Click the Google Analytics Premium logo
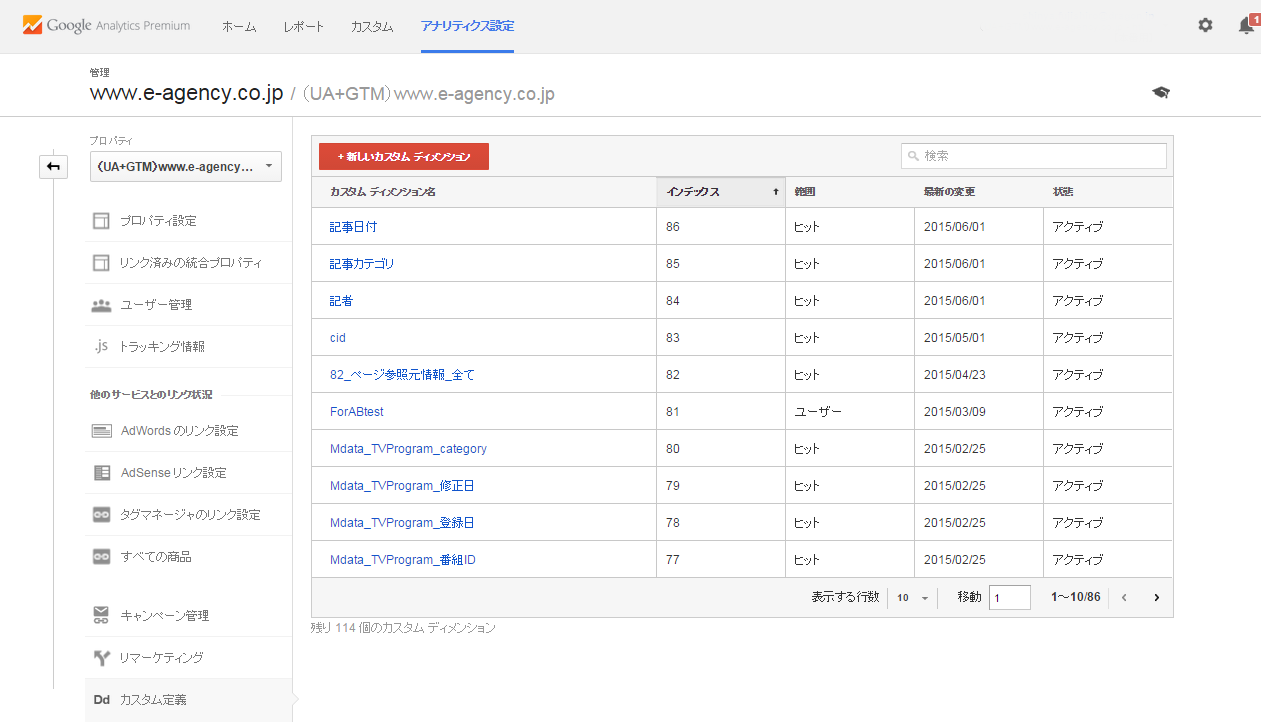 [x=106, y=26]
